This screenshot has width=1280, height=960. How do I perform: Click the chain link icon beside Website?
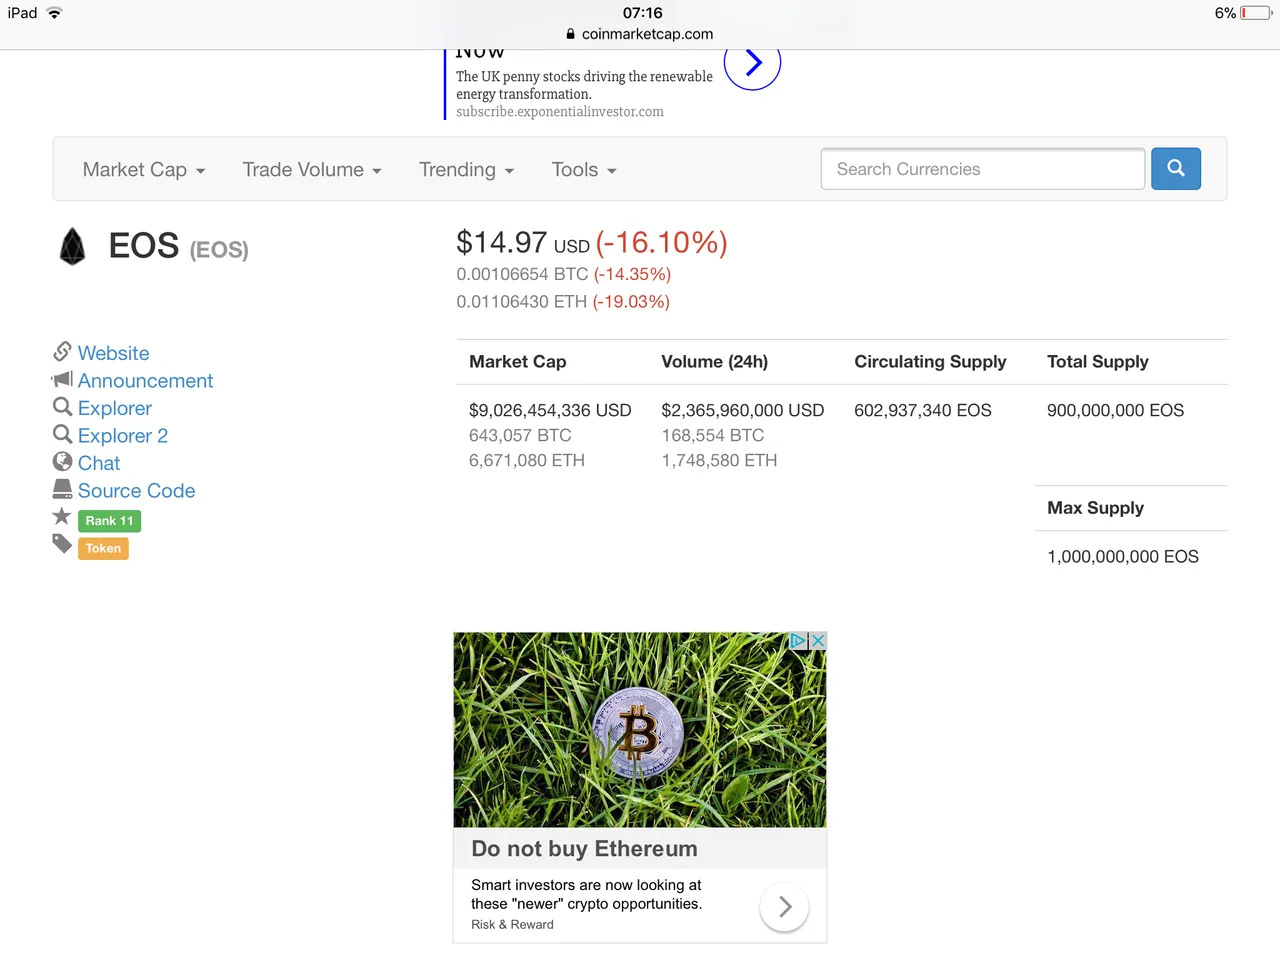click(x=62, y=352)
